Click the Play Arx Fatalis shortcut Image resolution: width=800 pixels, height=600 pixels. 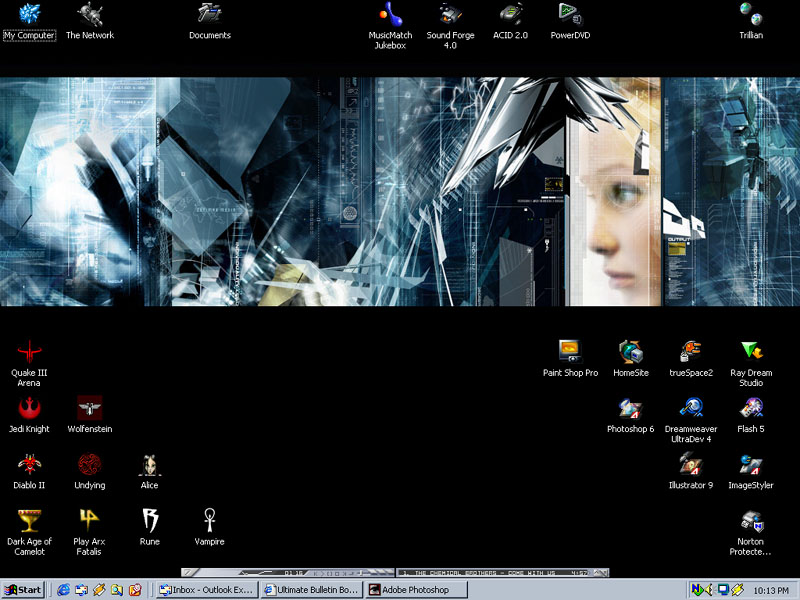89,533
